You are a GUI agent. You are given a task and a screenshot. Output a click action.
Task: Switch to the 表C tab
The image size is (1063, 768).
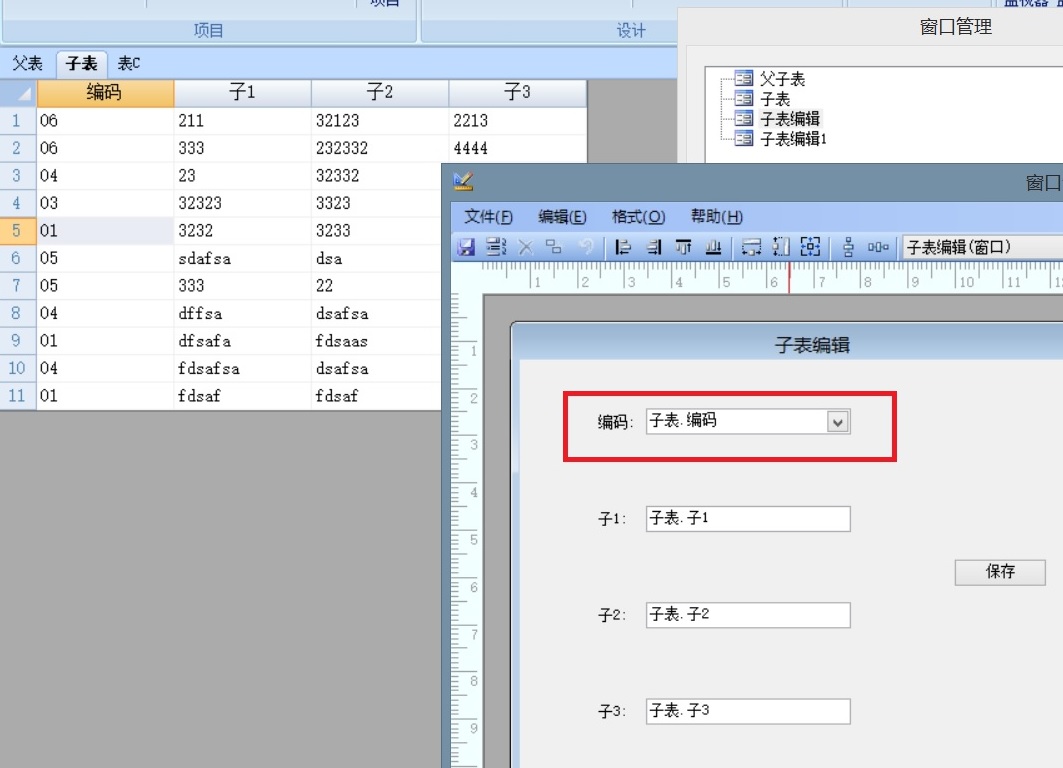[x=129, y=64]
